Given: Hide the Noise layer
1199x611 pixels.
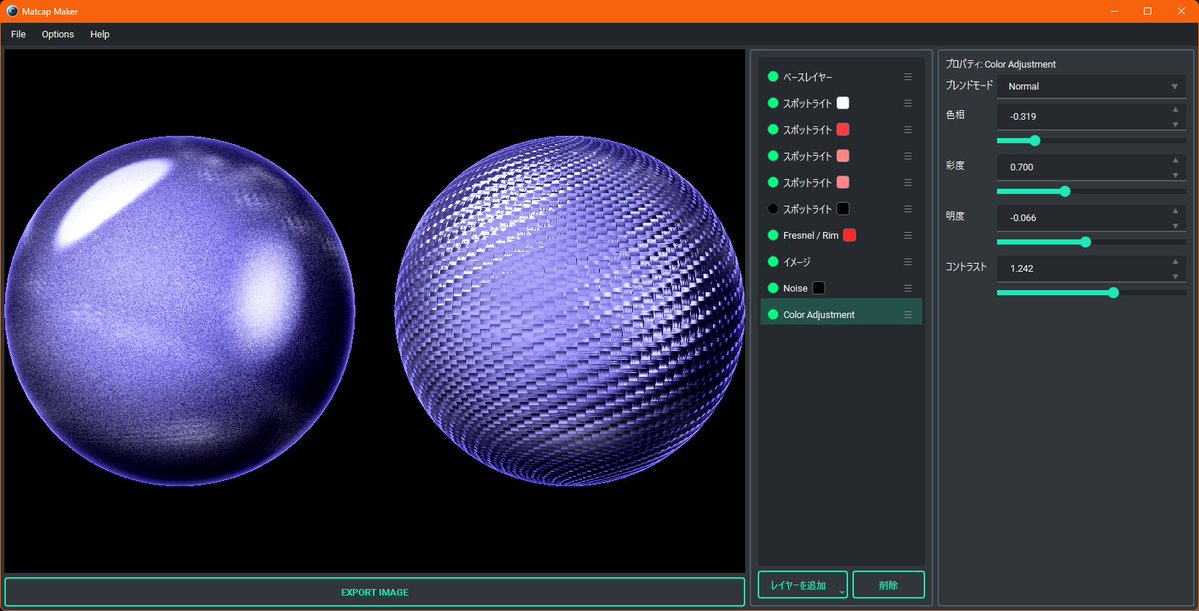Looking at the screenshot, I should point(772,288).
